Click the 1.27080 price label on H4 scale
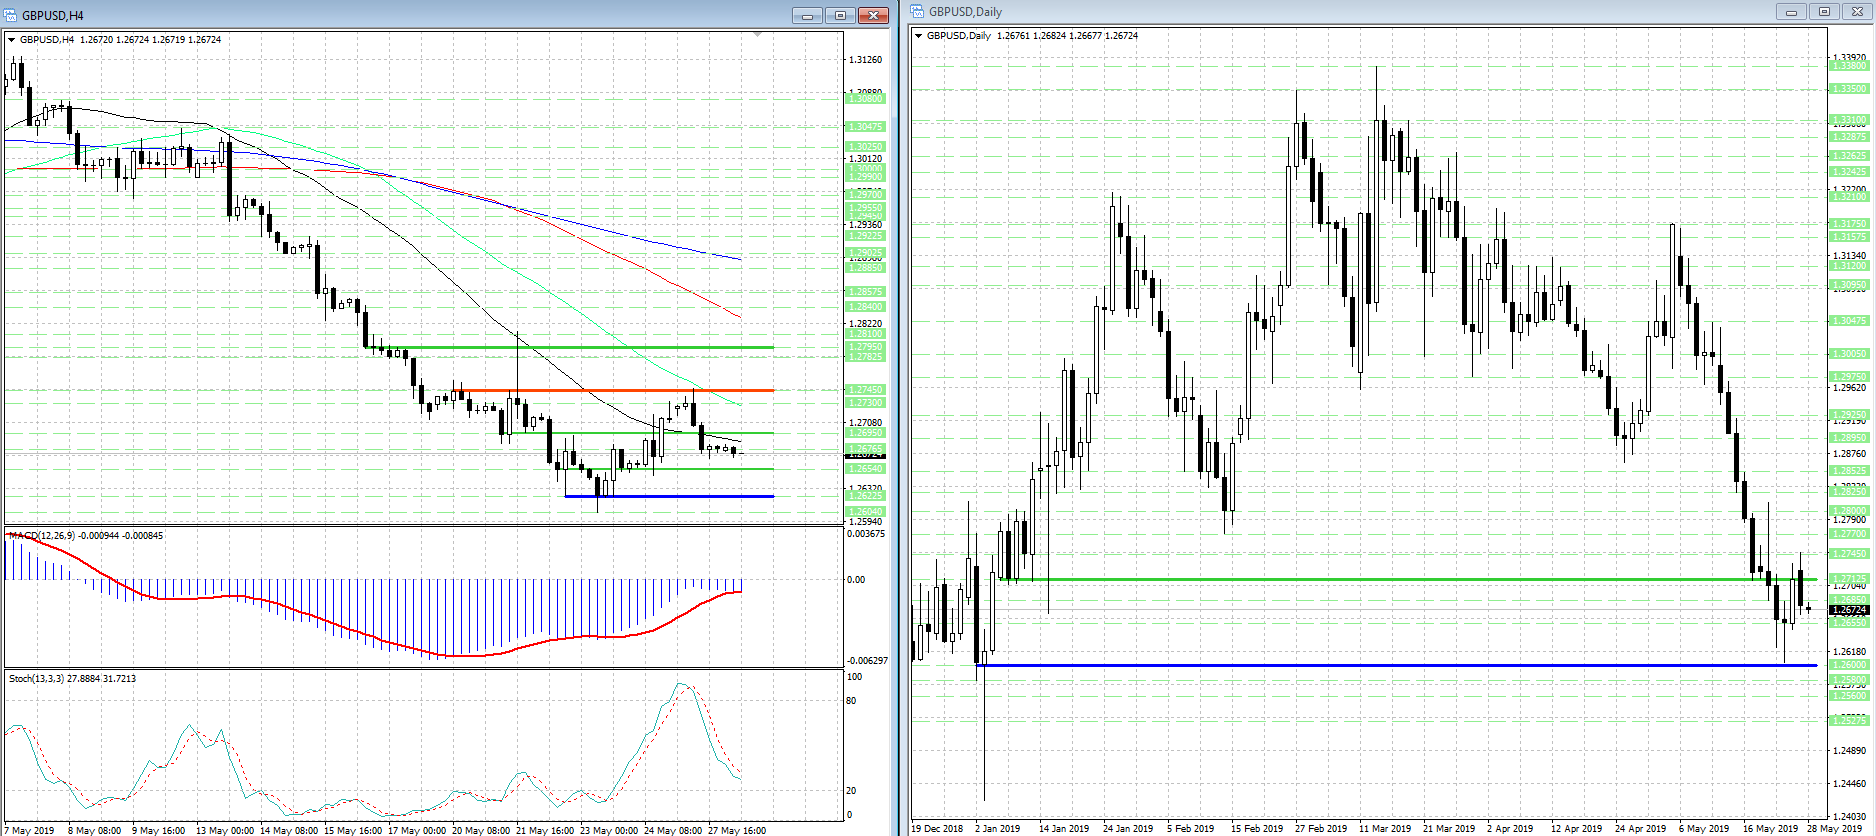 click(x=866, y=423)
